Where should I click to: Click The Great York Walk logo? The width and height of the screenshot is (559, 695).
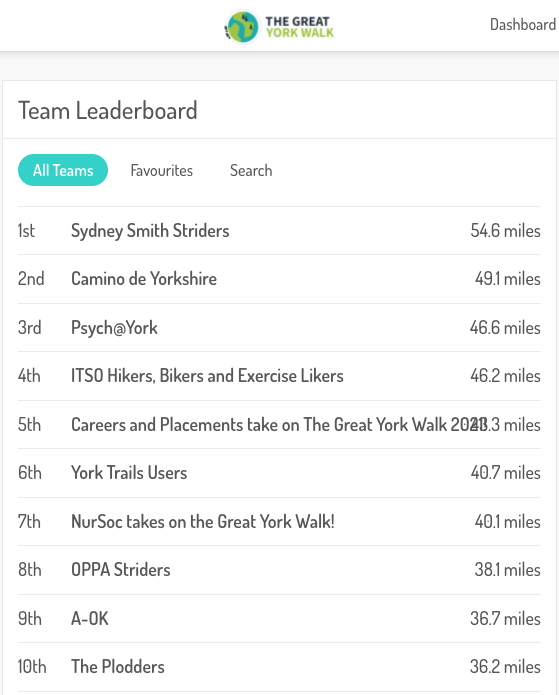(x=279, y=27)
